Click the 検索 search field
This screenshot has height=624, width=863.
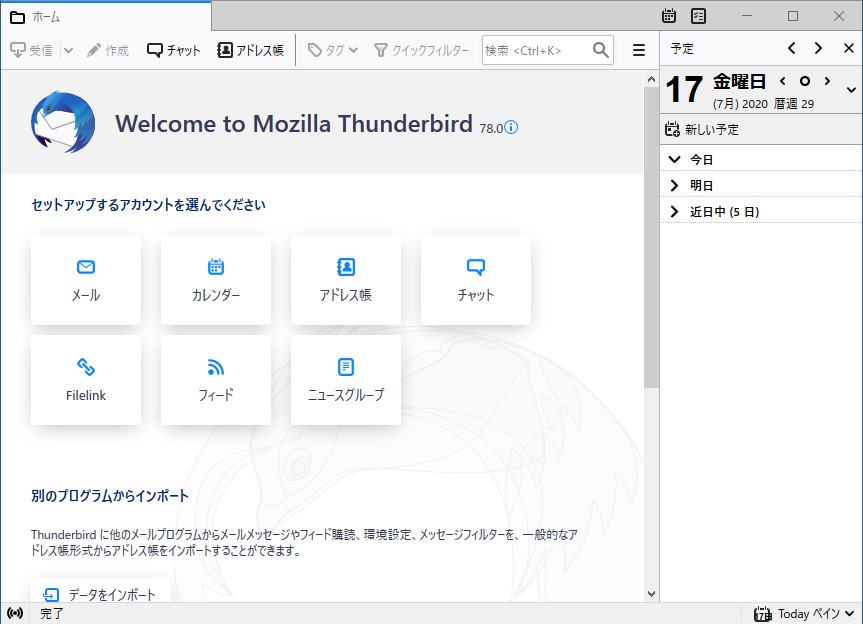pyautogui.click(x=540, y=49)
